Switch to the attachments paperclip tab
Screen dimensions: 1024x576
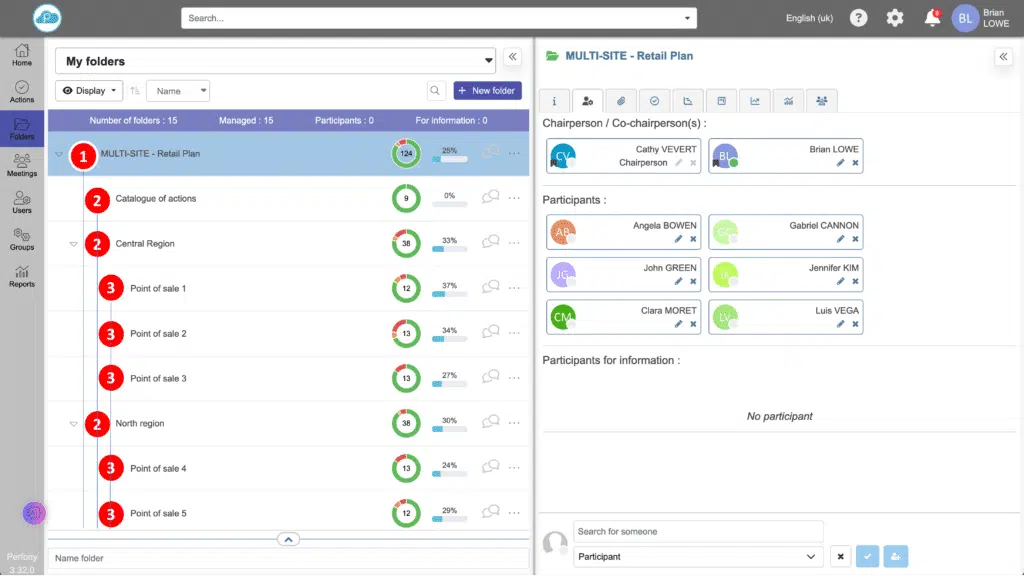[x=621, y=101]
